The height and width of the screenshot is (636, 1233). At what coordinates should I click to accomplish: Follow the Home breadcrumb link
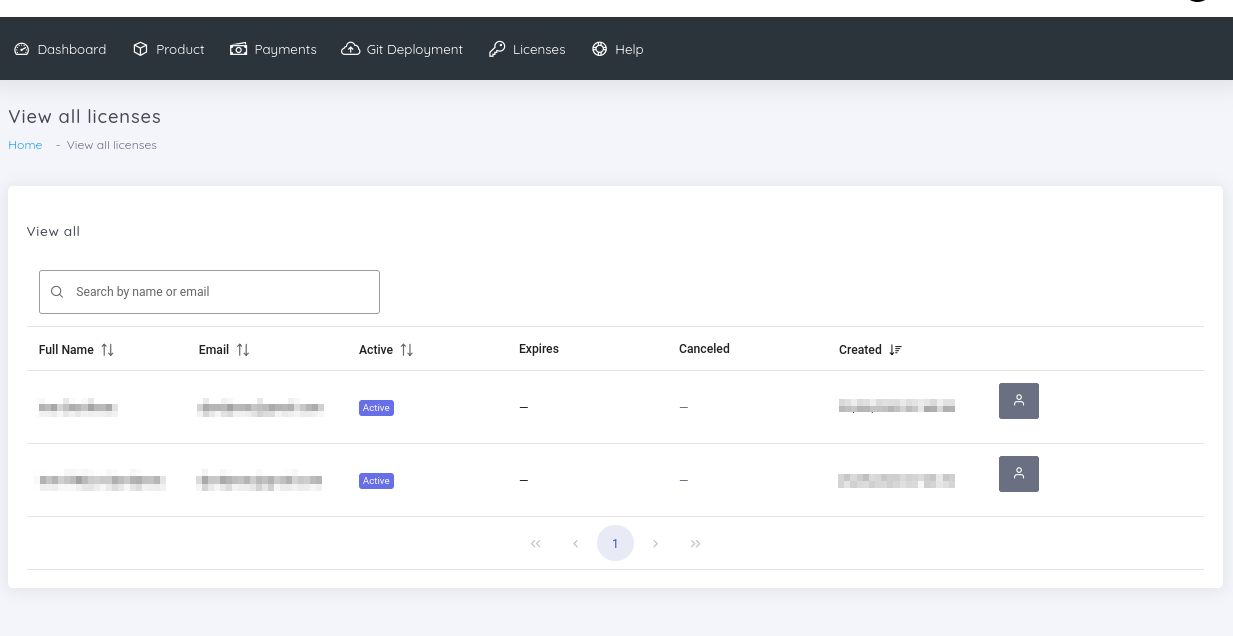25,145
